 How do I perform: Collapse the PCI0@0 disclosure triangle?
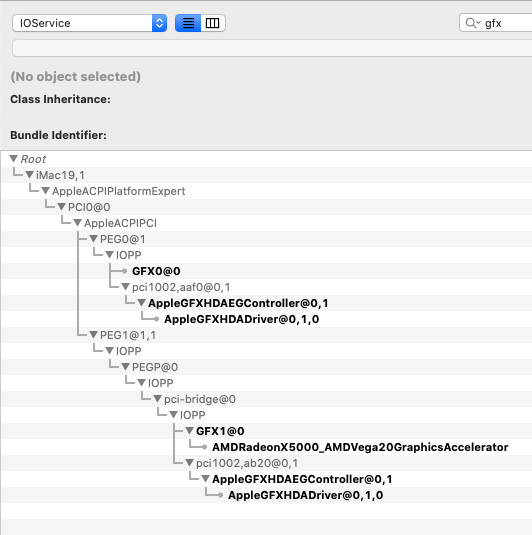coord(61,207)
